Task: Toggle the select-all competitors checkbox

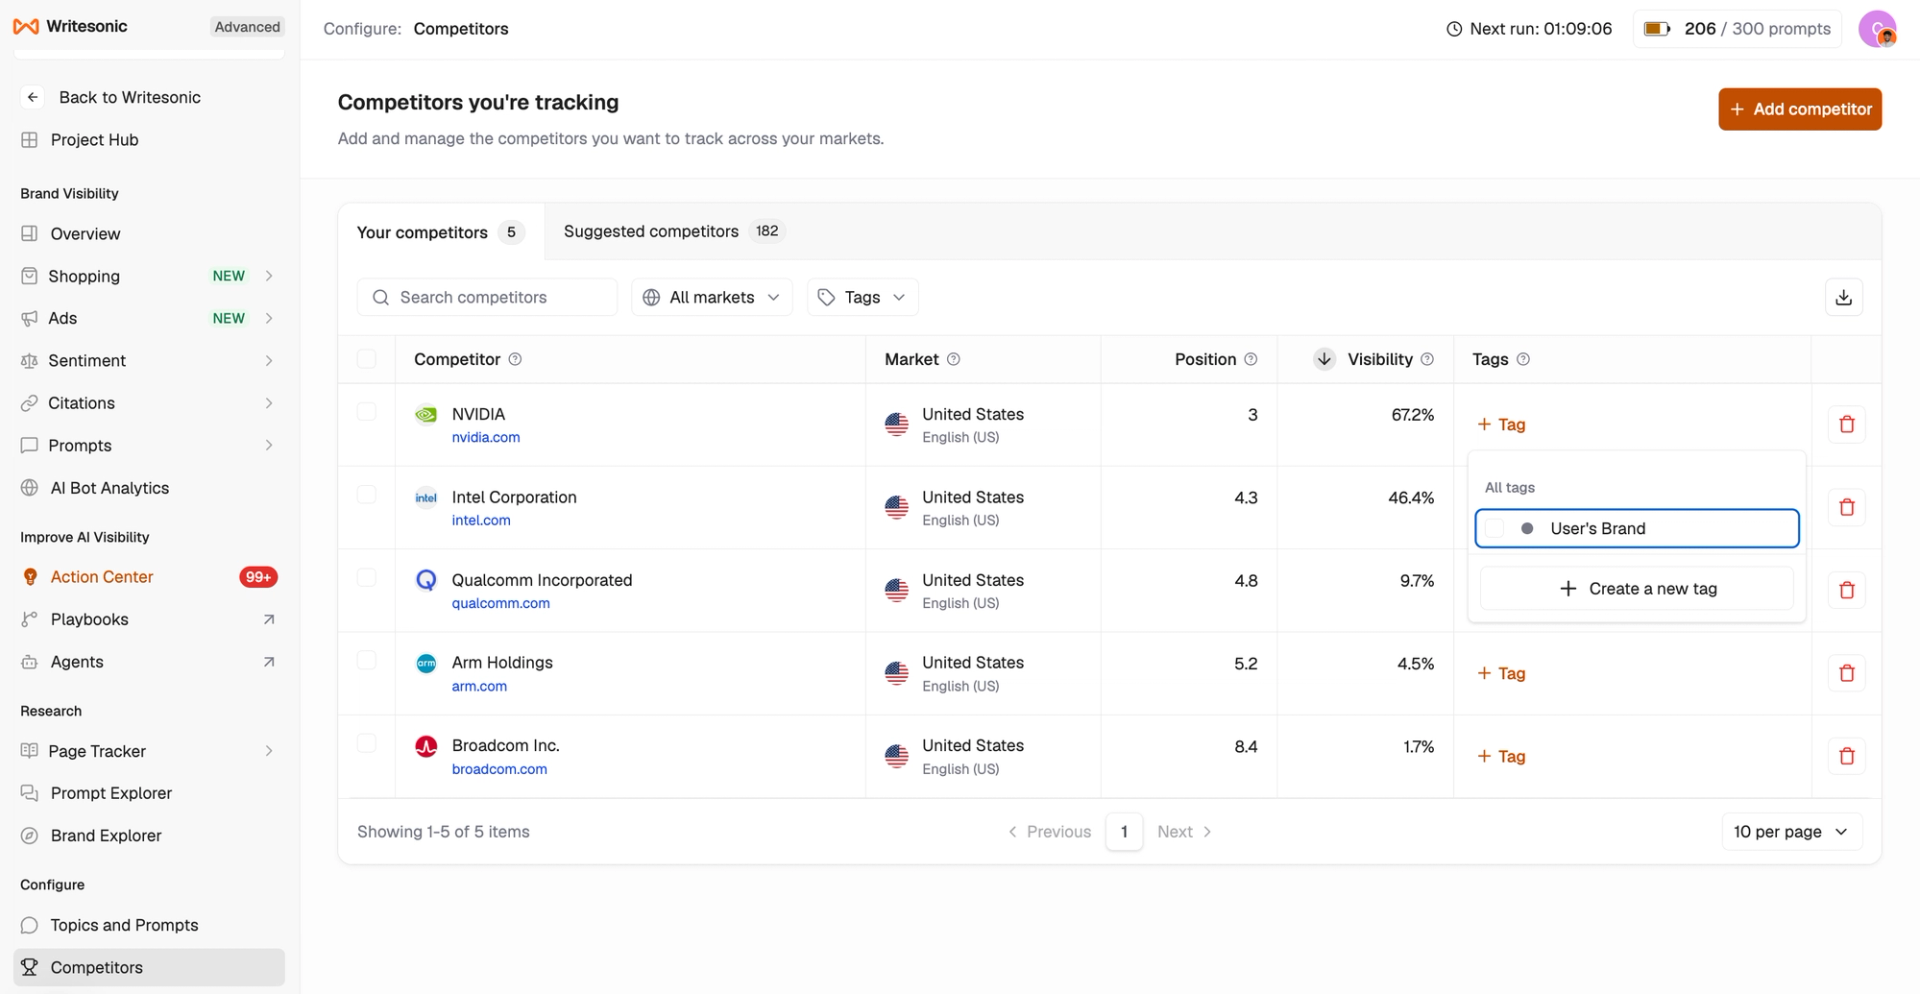Action: pyautogui.click(x=367, y=359)
